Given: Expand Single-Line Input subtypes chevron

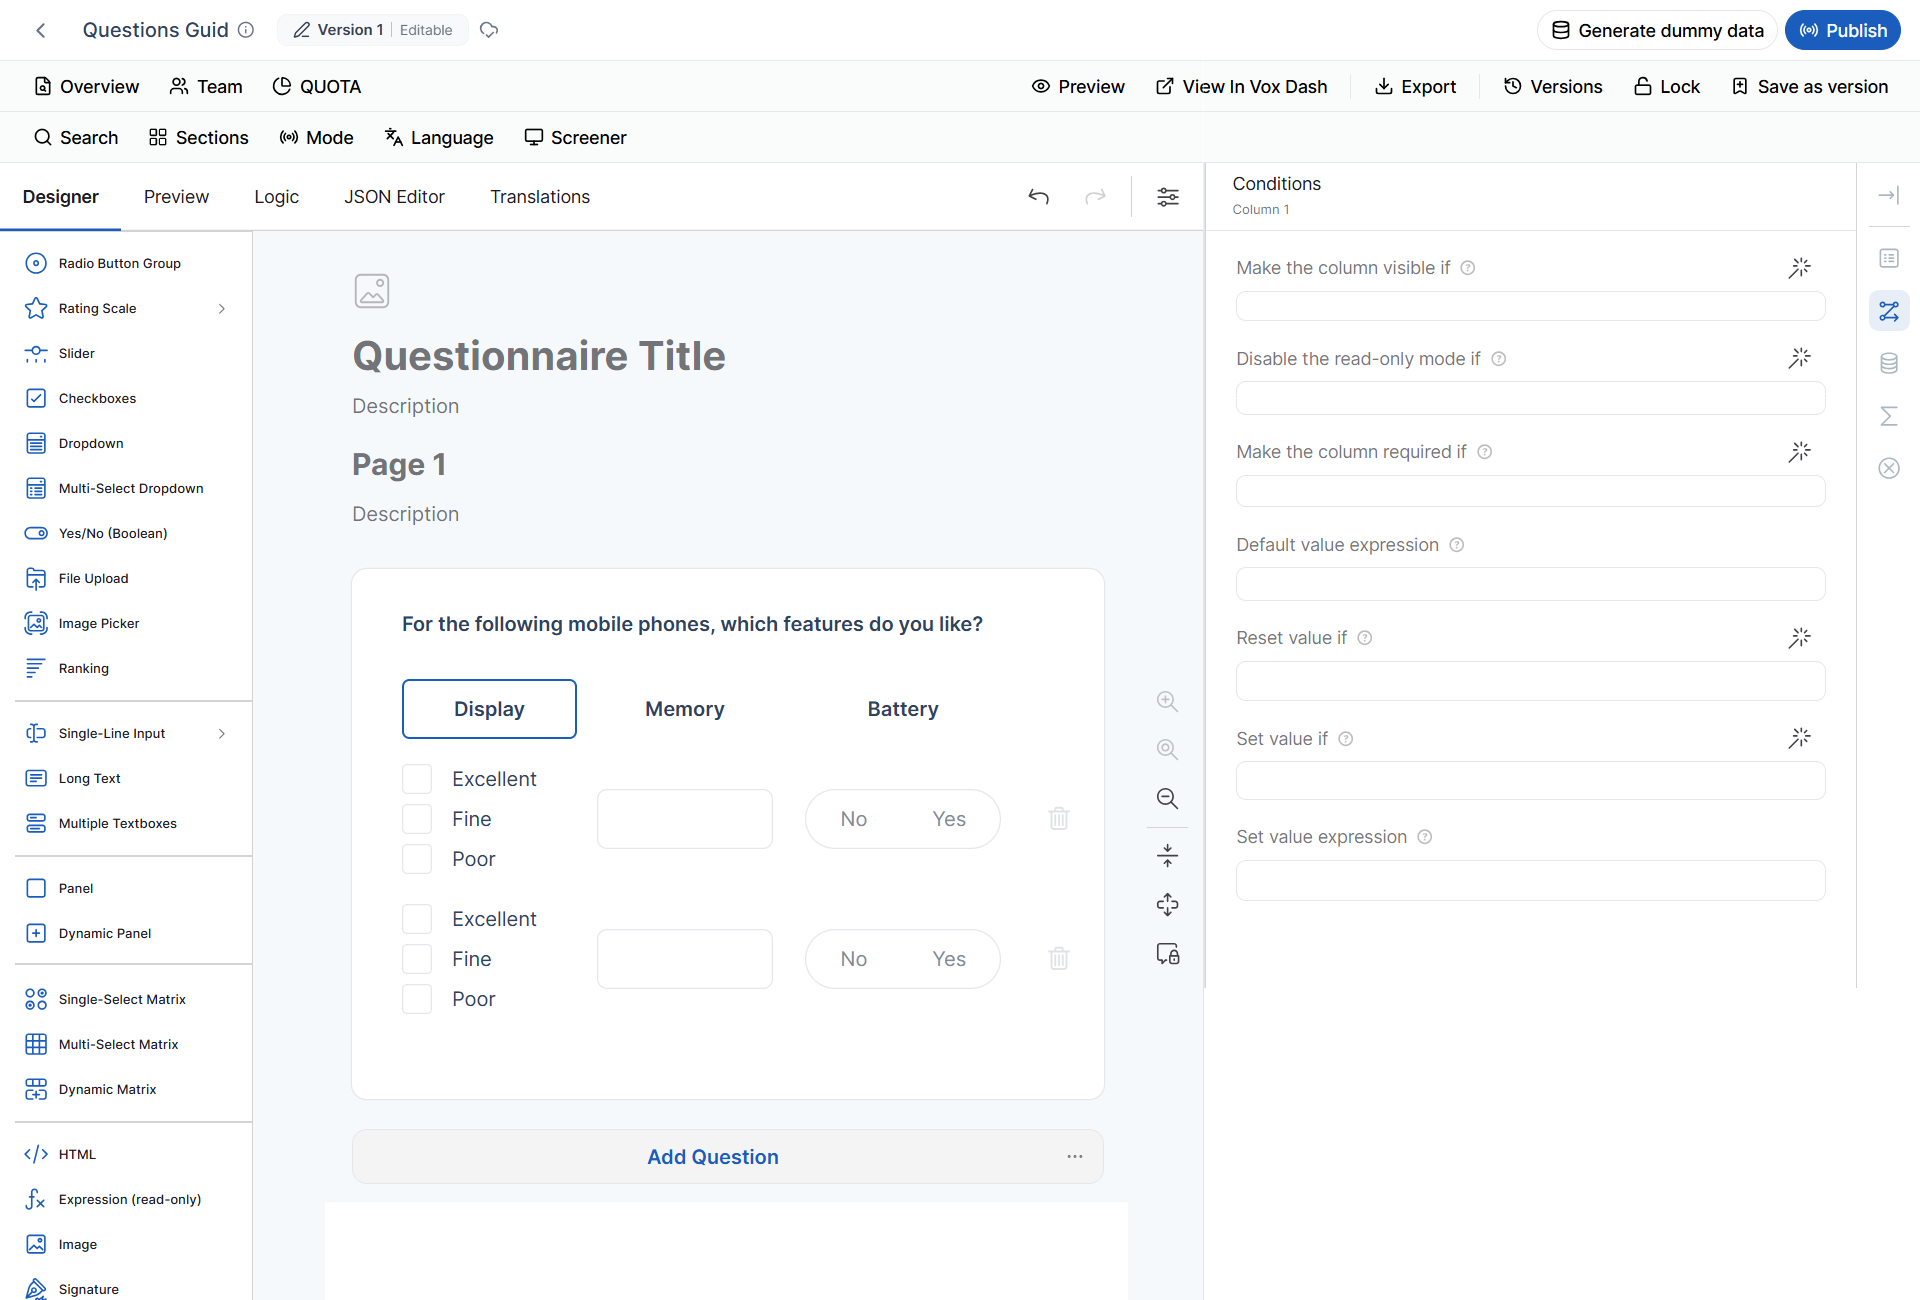Looking at the screenshot, I should pyautogui.click(x=222, y=734).
